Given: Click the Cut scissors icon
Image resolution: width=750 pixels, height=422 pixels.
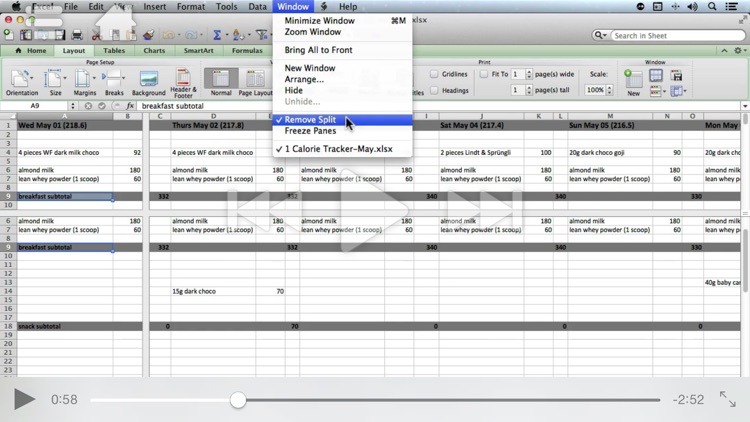Looking at the screenshot, I should pyautogui.click(x=97, y=35).
